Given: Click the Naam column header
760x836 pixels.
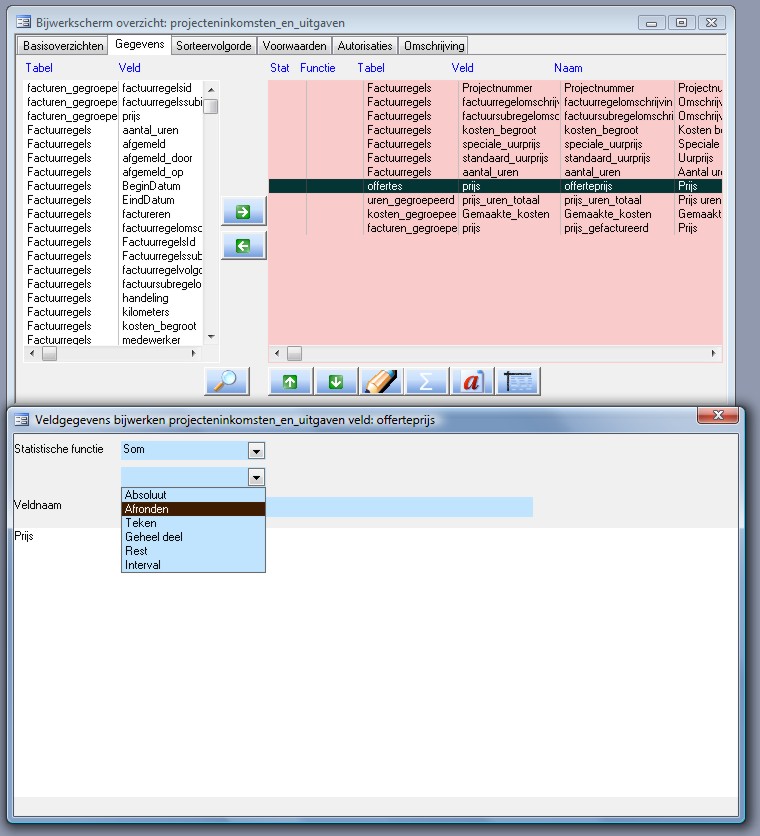Looking at the screenshot, I should tap(568, 68).
